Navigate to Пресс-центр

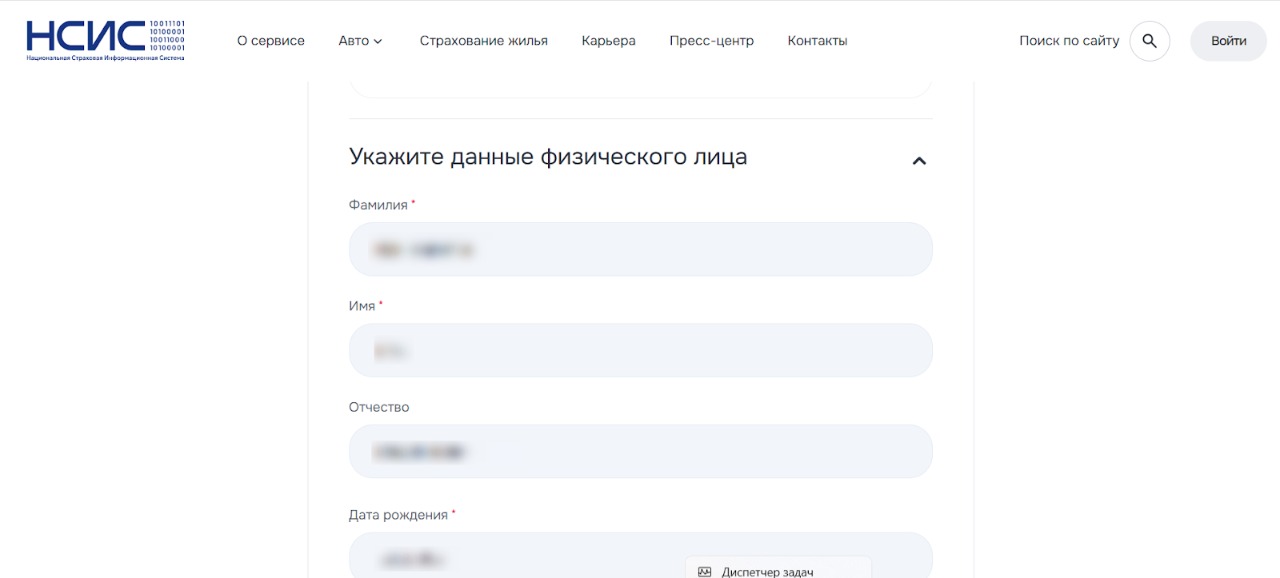pos(711,41)
